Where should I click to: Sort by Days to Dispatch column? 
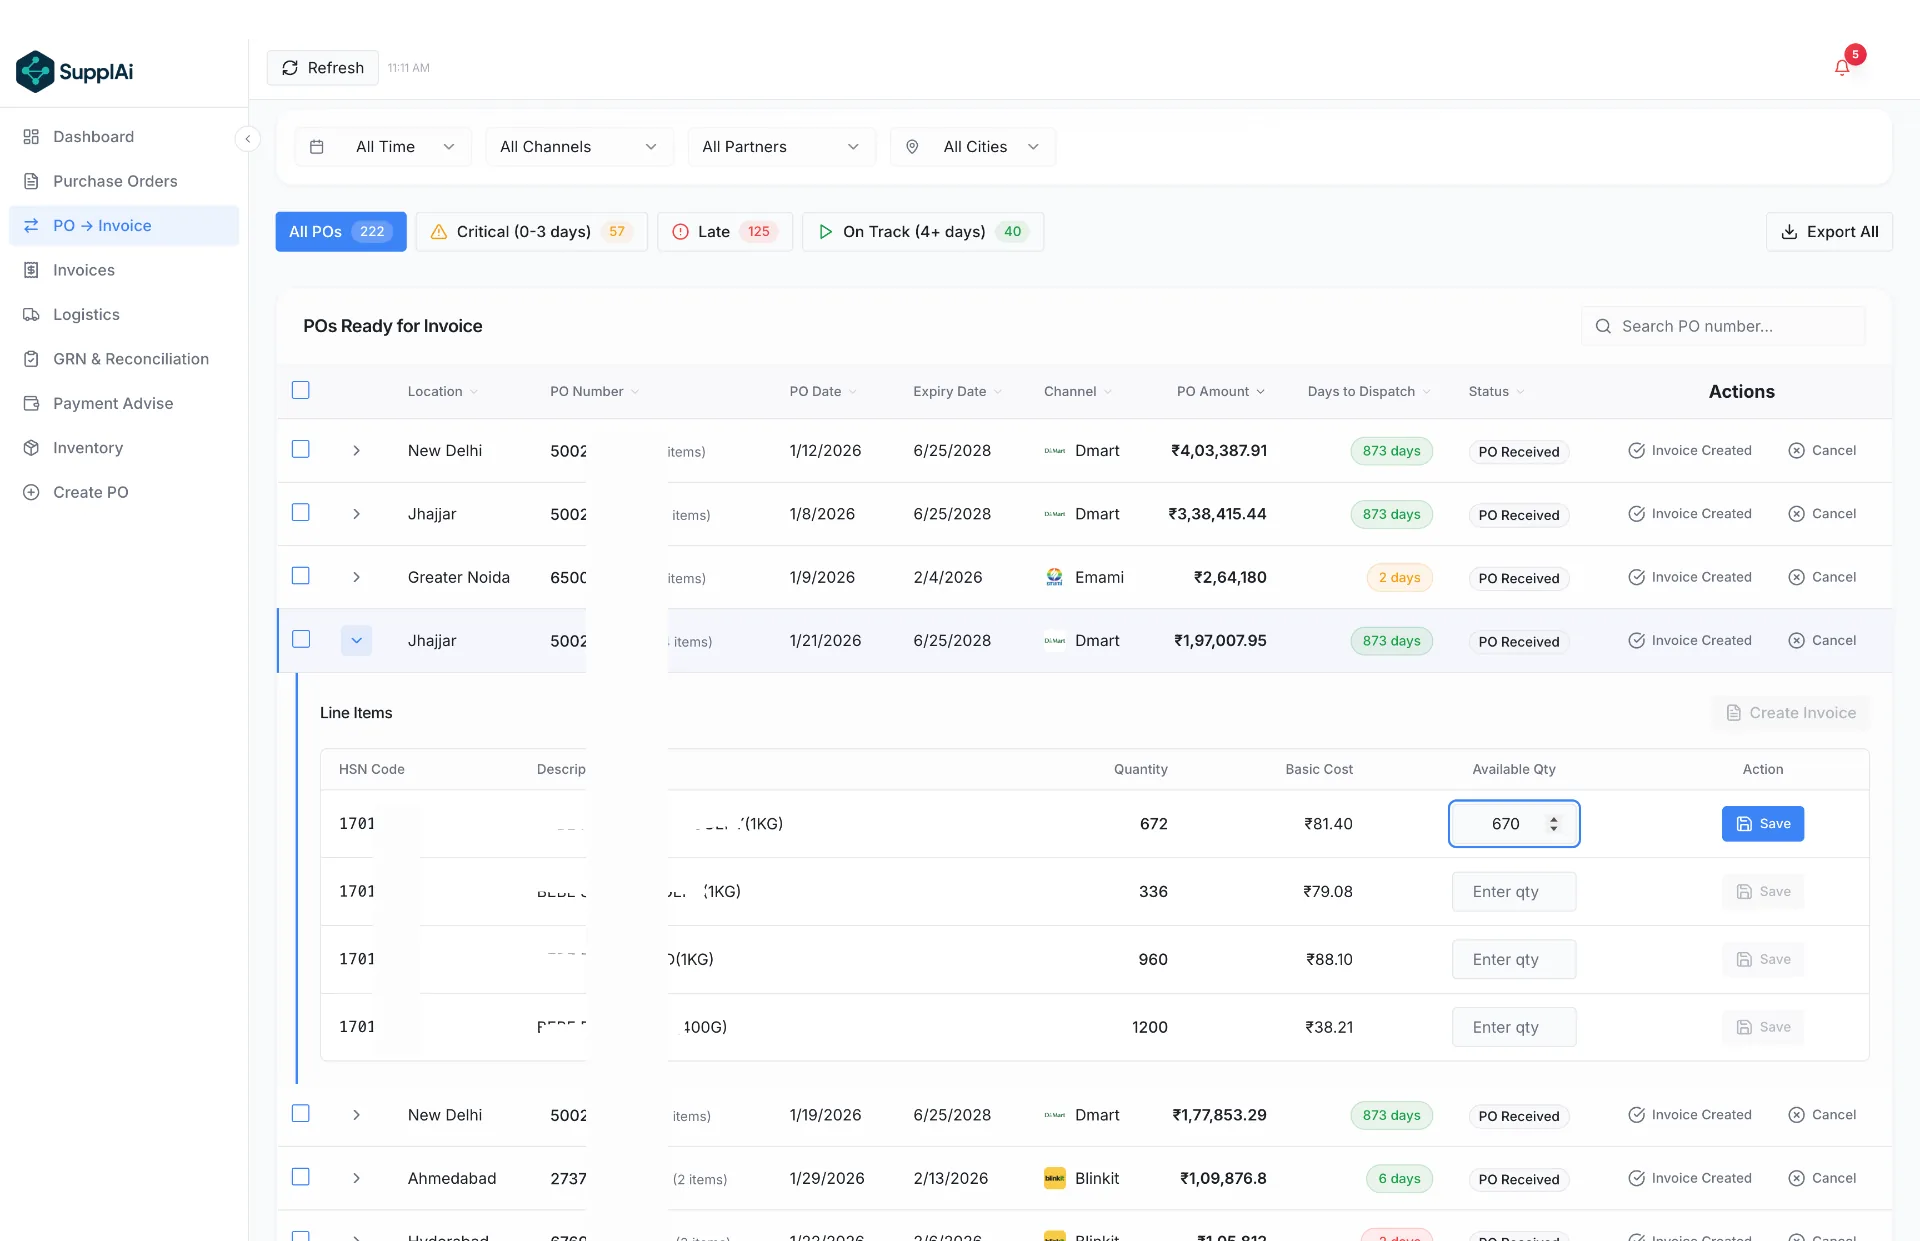[1369, 392]
